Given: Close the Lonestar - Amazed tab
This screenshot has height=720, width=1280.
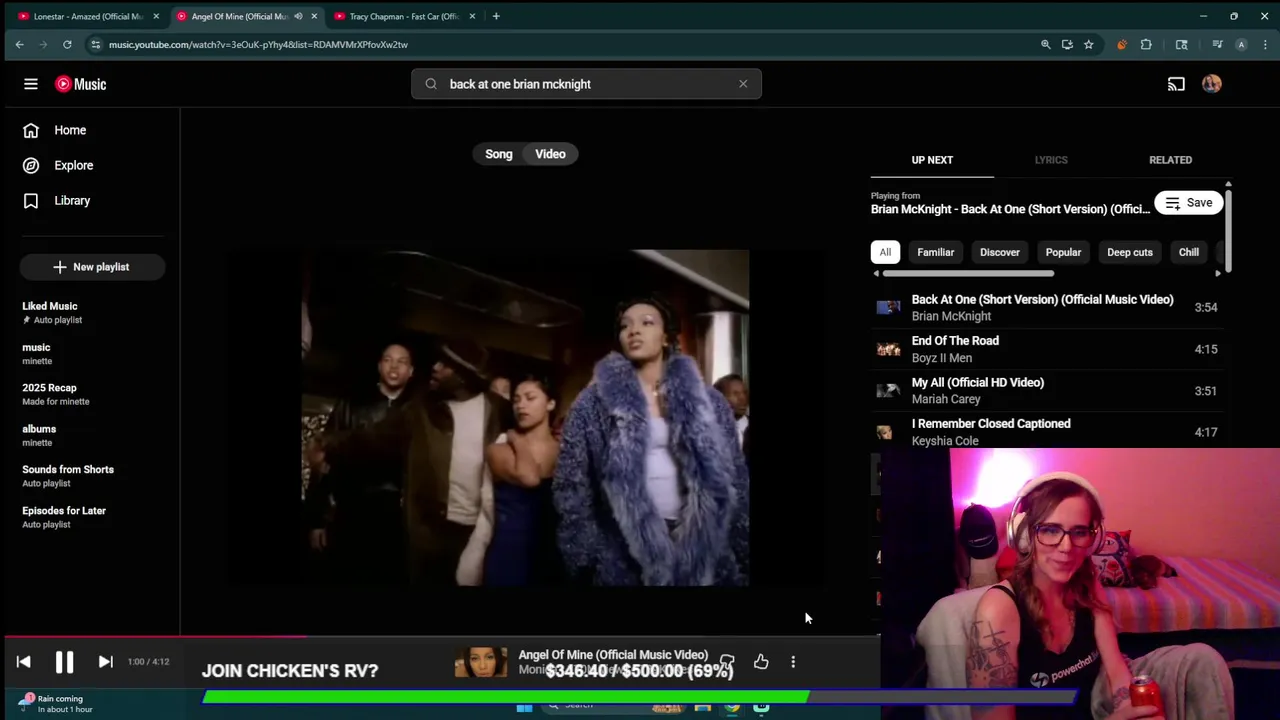Looking at the screenshot, I should pos(156,16).
